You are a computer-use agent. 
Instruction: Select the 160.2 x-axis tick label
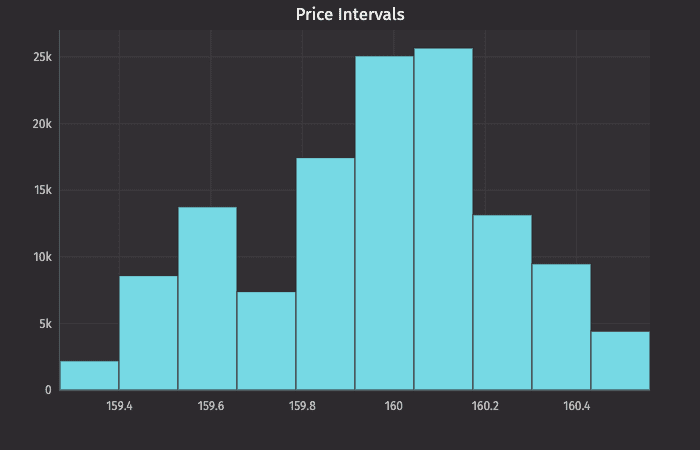tap(485, 406)
